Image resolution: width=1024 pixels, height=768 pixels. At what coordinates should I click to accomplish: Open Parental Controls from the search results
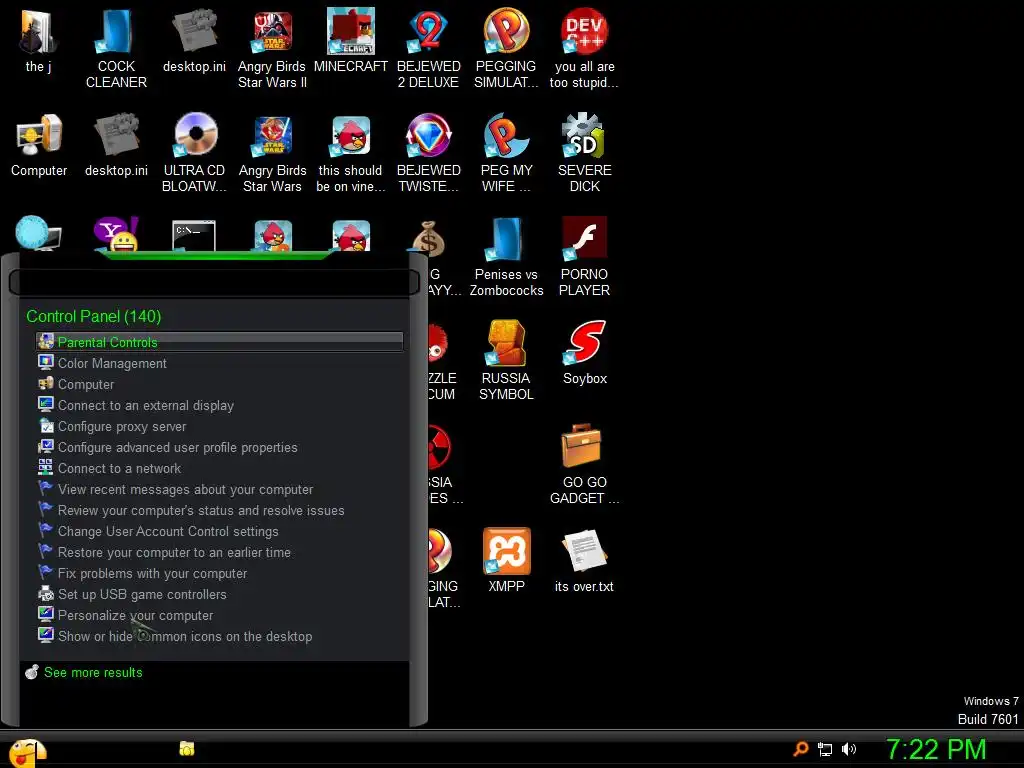219,342
